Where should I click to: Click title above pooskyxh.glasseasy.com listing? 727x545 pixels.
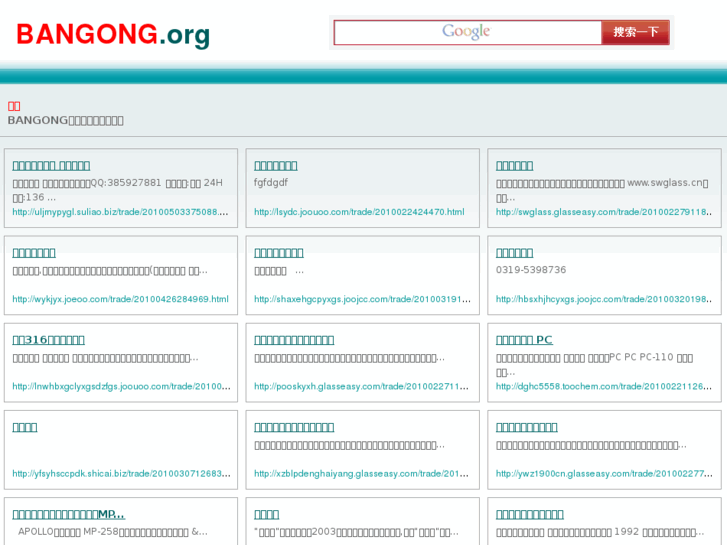[294, 340]
